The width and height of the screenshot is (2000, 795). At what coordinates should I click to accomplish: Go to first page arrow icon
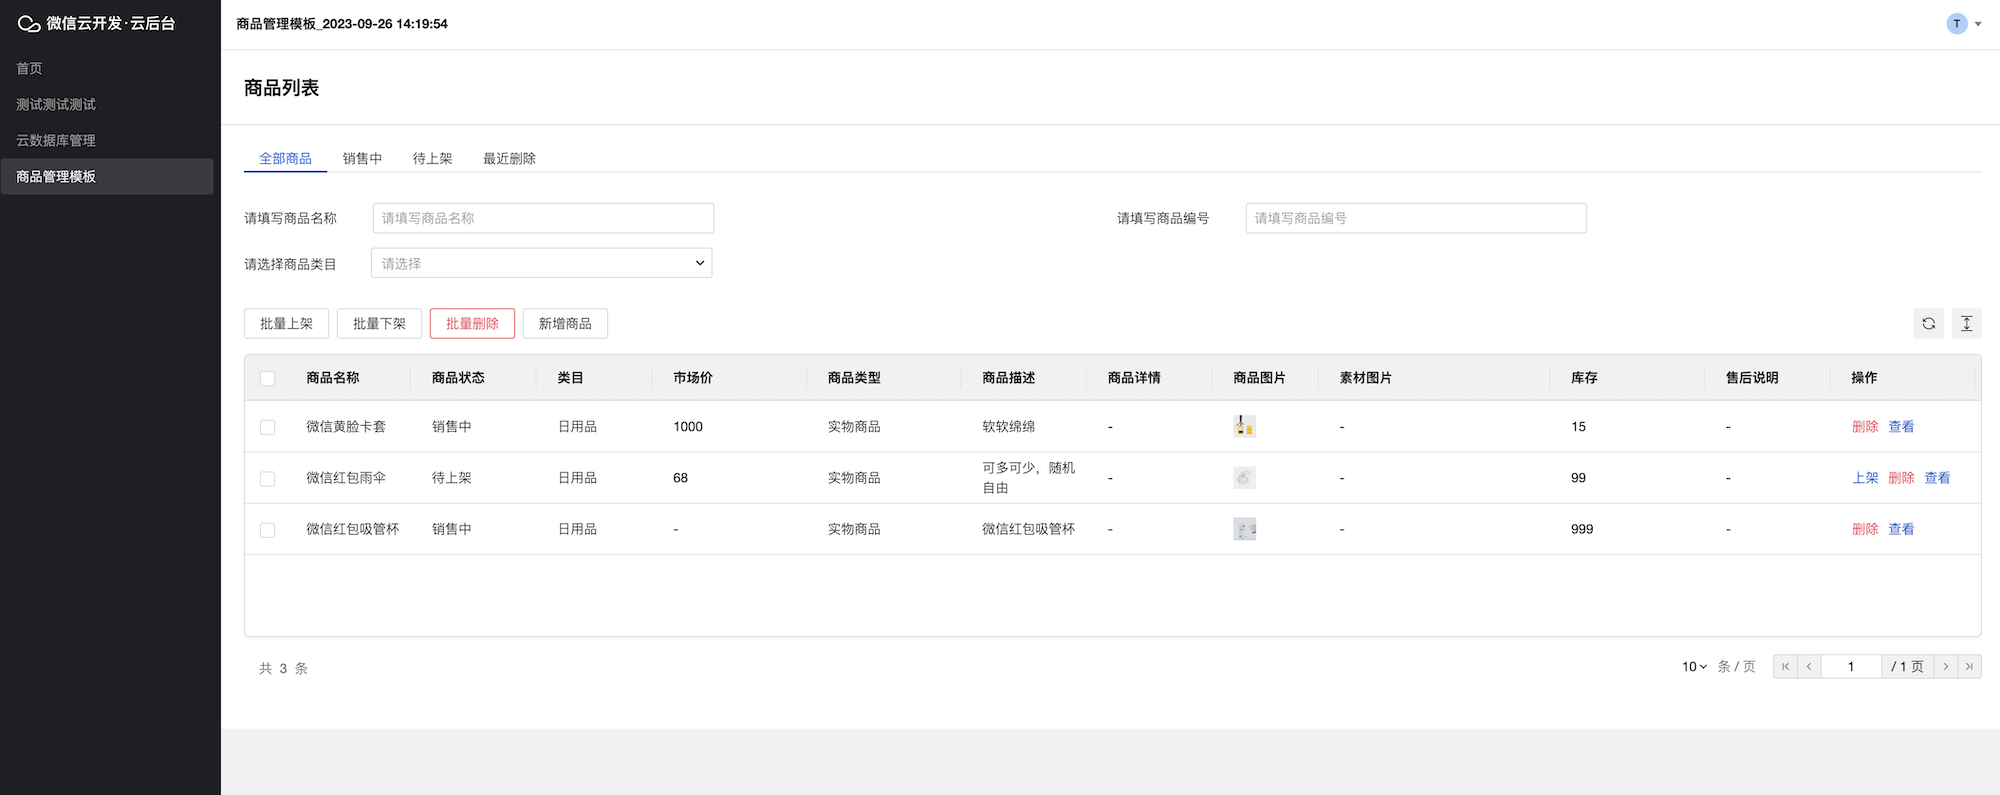[1785, 667]
